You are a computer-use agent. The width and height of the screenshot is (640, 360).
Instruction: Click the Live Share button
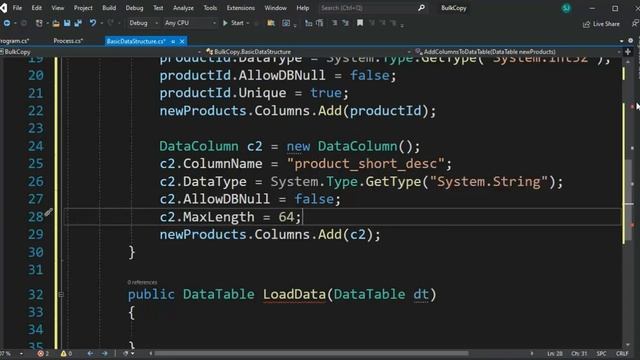pos(601,24)
